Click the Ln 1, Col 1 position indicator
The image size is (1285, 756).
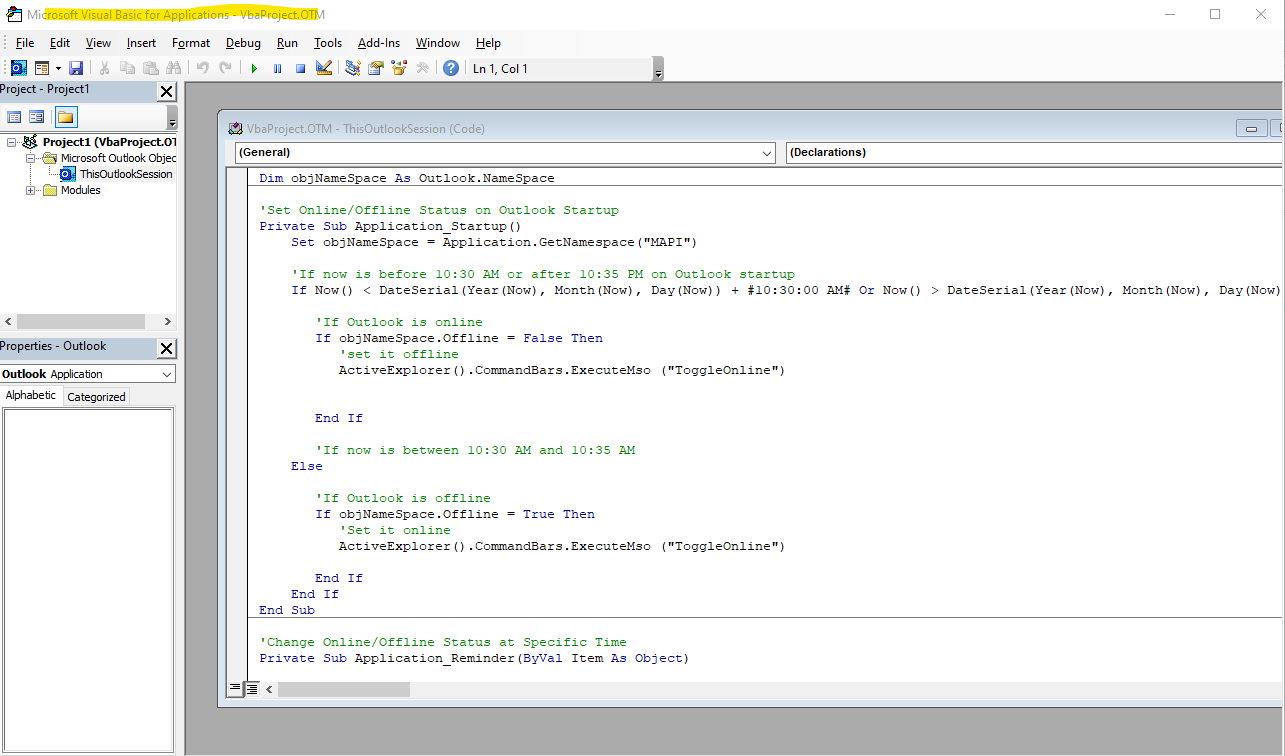click(500, 69)
